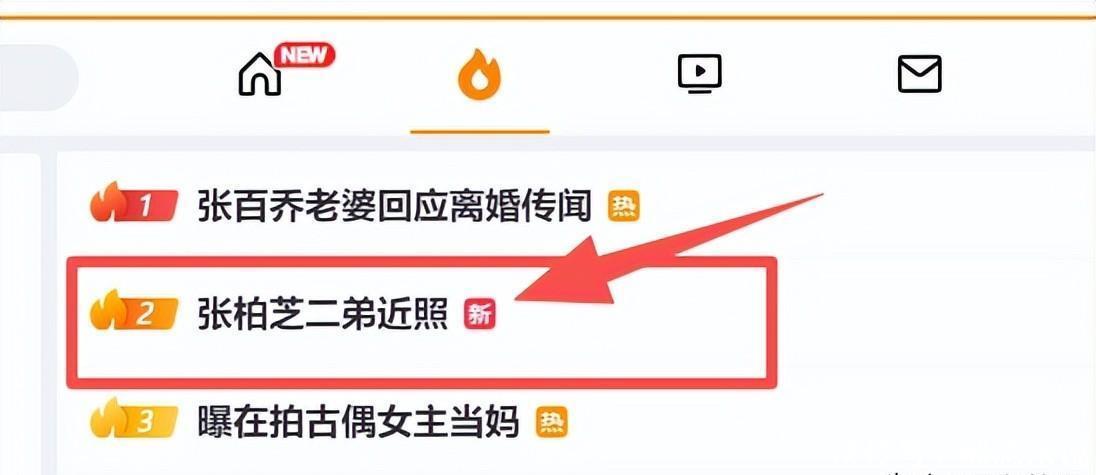Open the envelope messages icon

click(919, 74)
